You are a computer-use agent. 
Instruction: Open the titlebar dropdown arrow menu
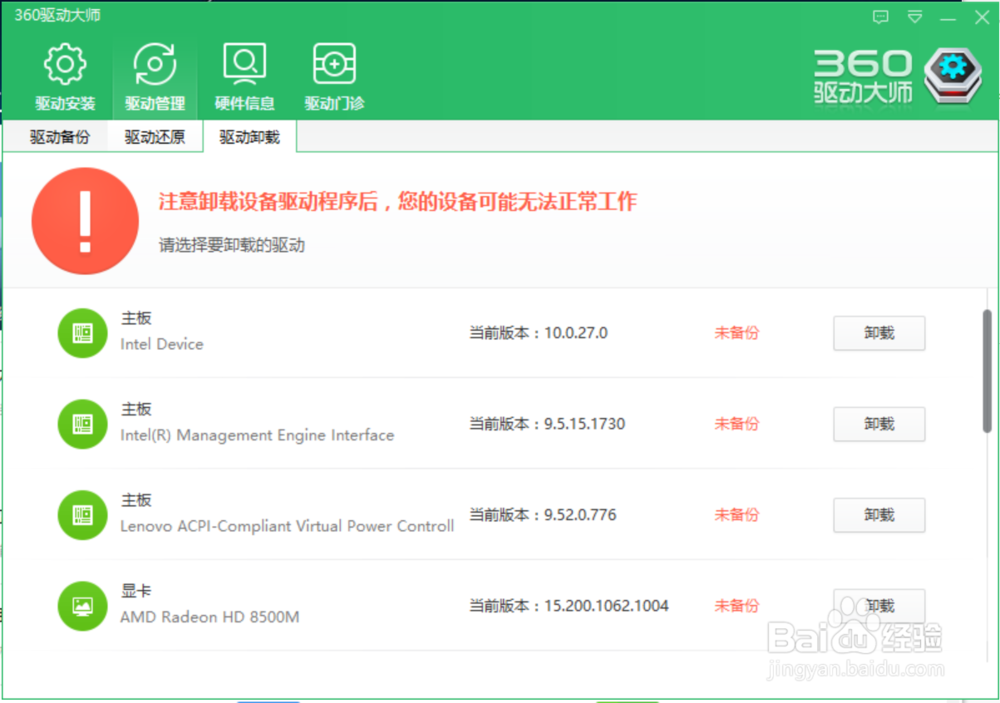tap(913, 17)
